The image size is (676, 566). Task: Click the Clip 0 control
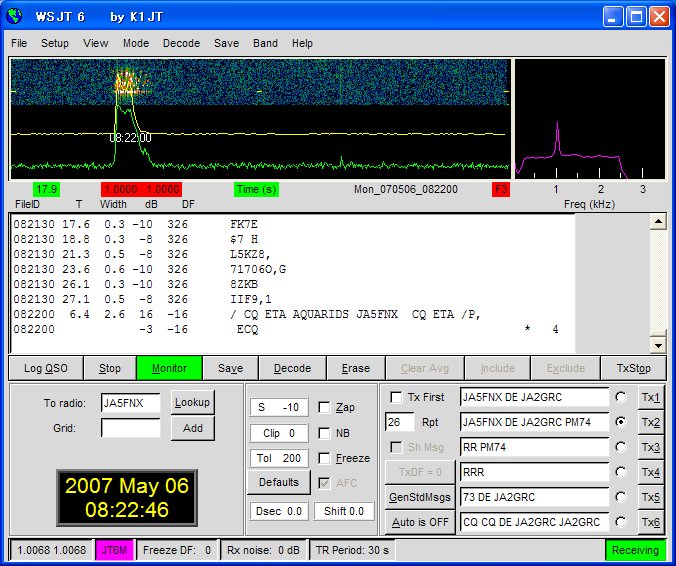coord(279,433)
